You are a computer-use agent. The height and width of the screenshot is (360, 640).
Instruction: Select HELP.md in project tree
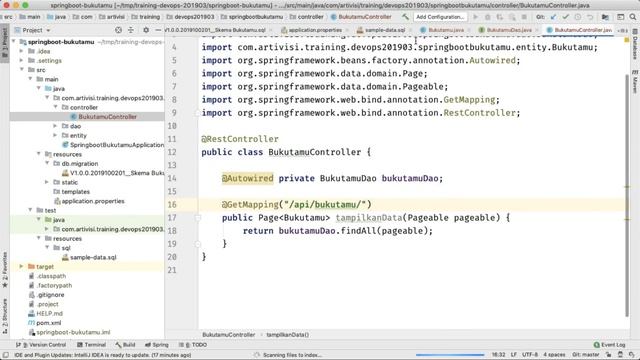click(45, 313)
